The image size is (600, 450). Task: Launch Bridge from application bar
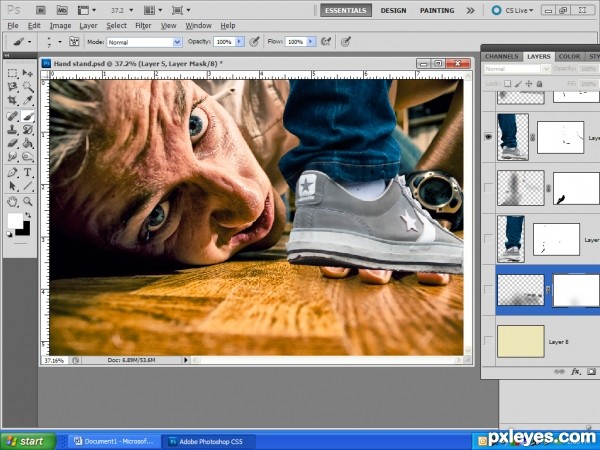click(x=41, y=10)
